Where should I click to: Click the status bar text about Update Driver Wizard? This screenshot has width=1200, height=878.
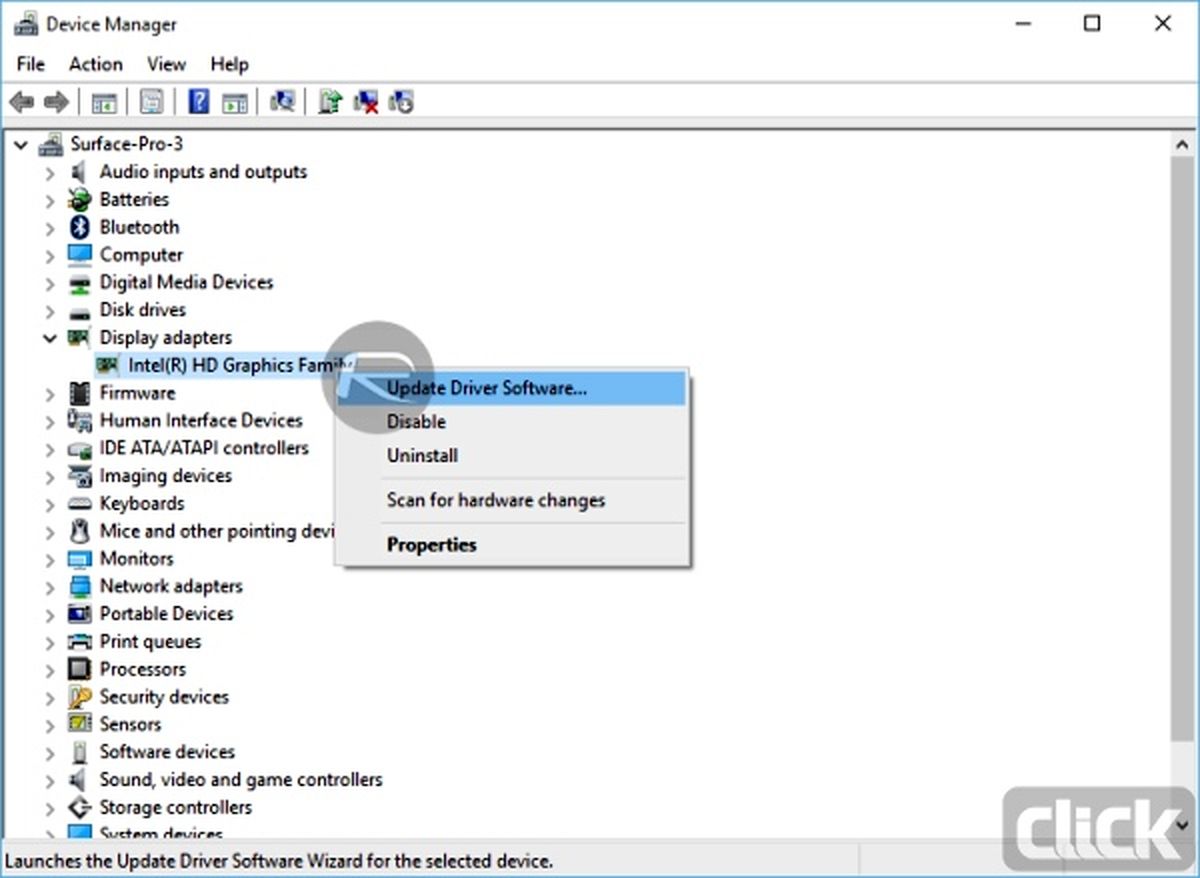point(279,861)
